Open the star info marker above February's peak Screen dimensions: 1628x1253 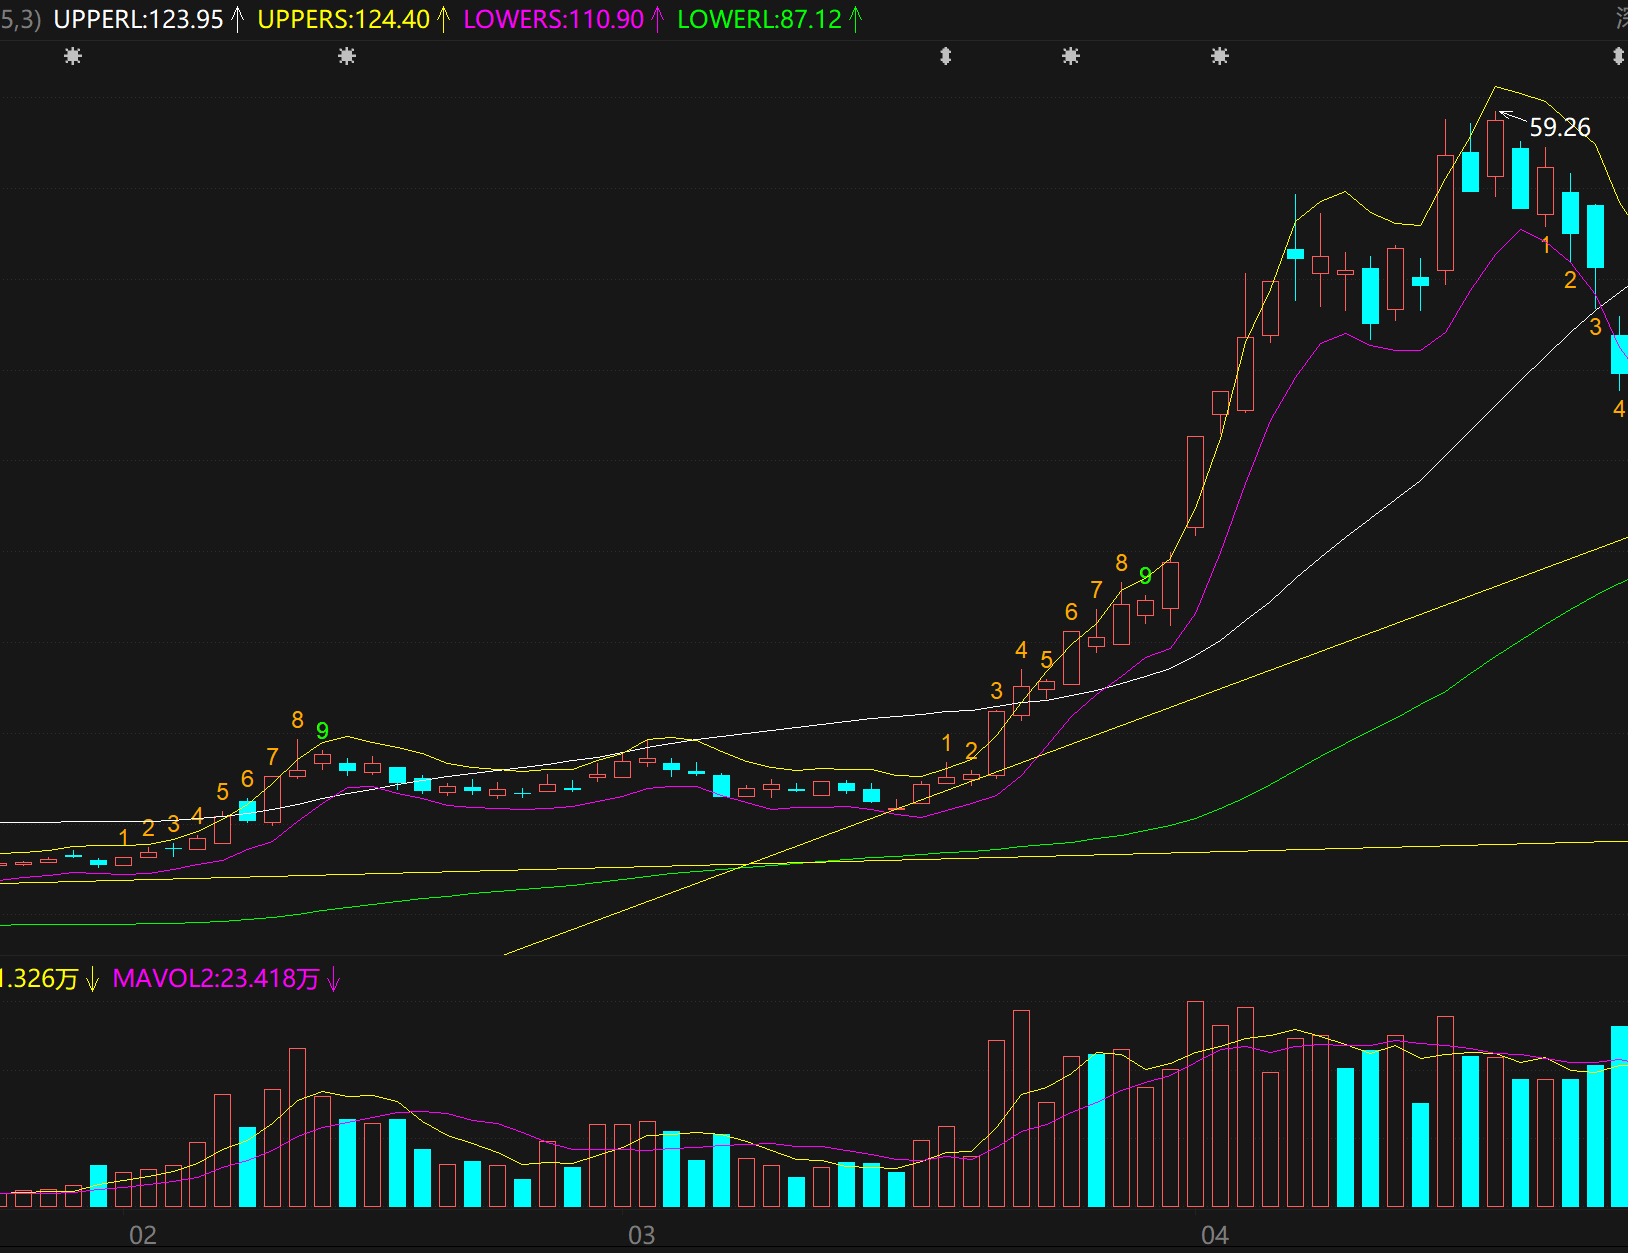click(x=347, y=56)
